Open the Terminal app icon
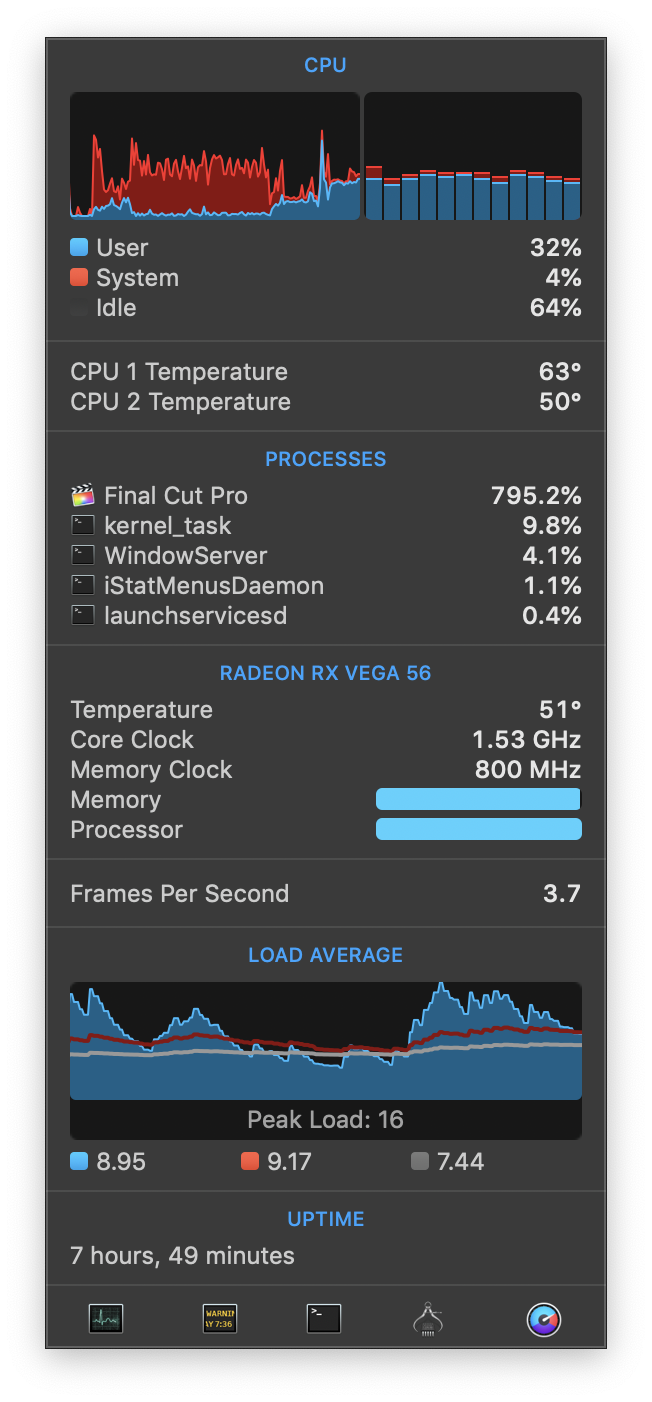This screenshot has width=652, height=1402. click(324, 1319)
